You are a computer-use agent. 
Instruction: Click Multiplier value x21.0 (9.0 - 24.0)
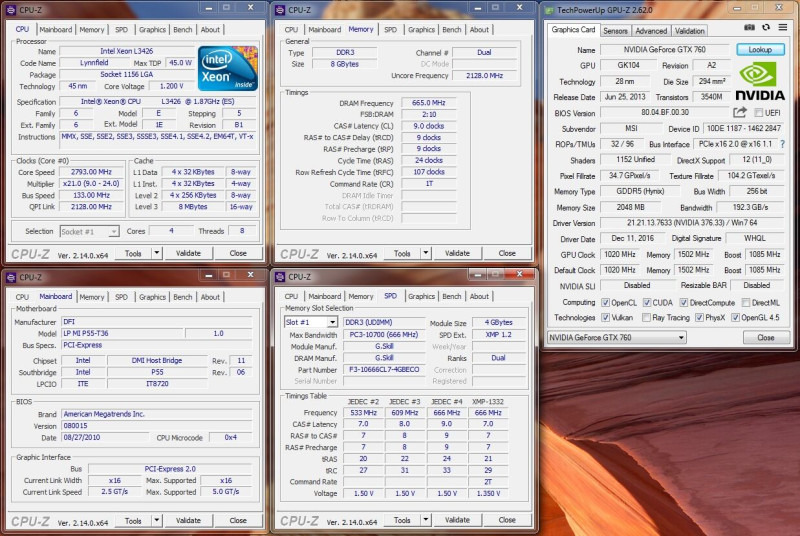tap(91, 184)
